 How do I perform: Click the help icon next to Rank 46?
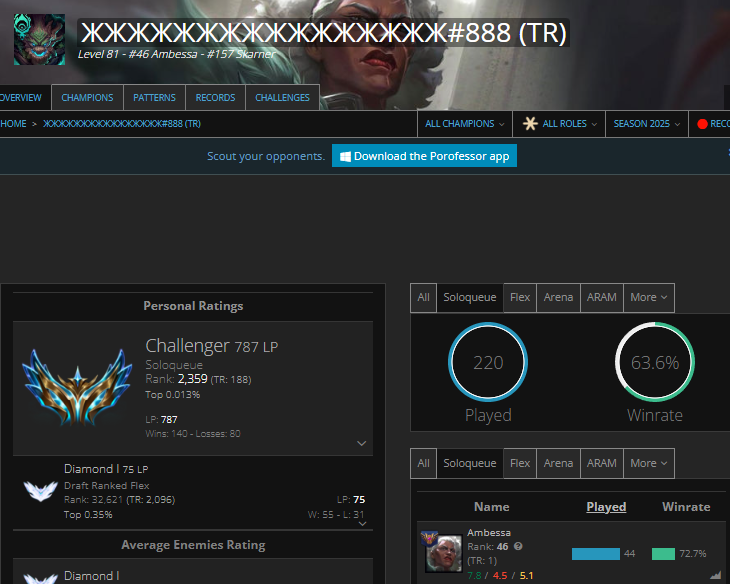(x=518, y=546)
